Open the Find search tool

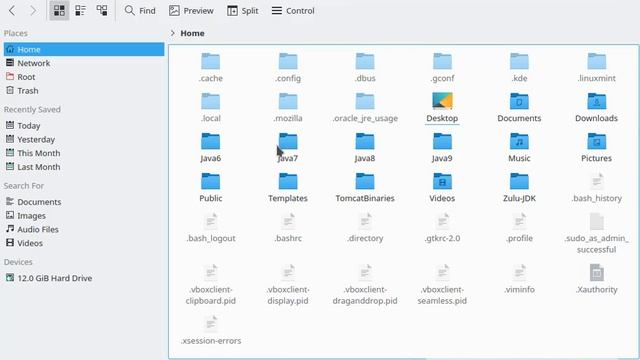coord(140,11)
